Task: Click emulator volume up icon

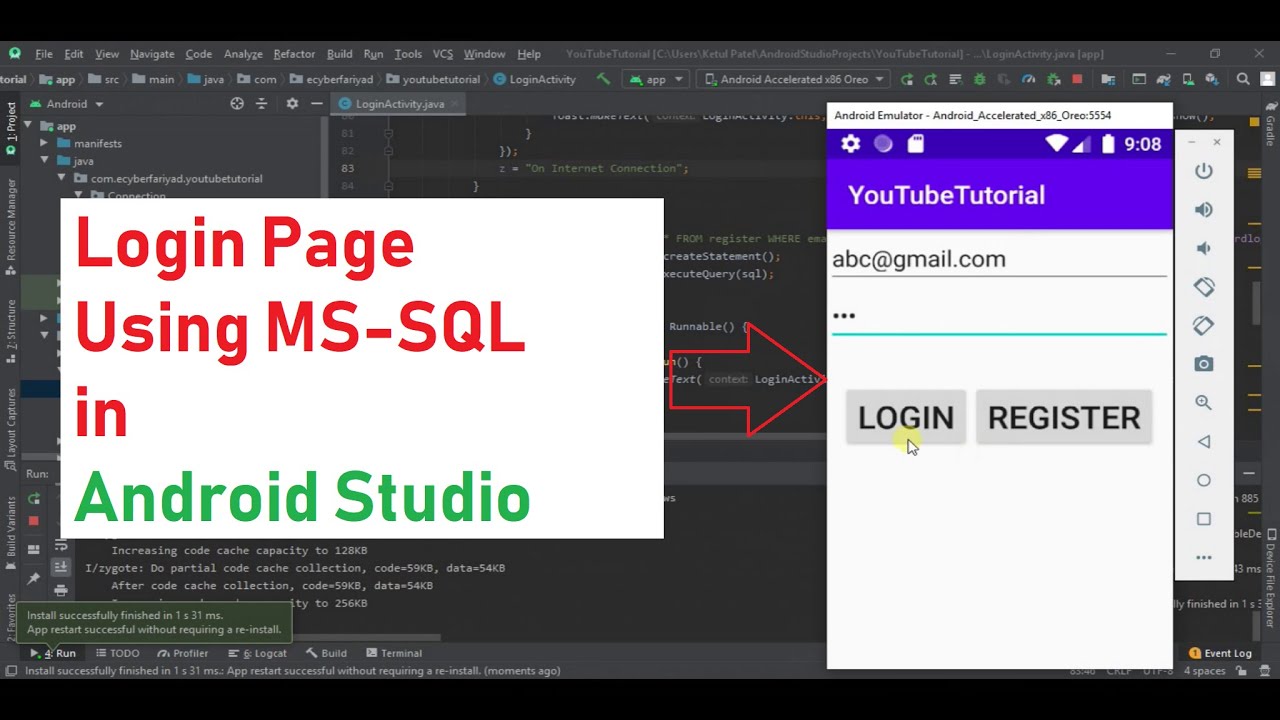Action: point(1204,209)
